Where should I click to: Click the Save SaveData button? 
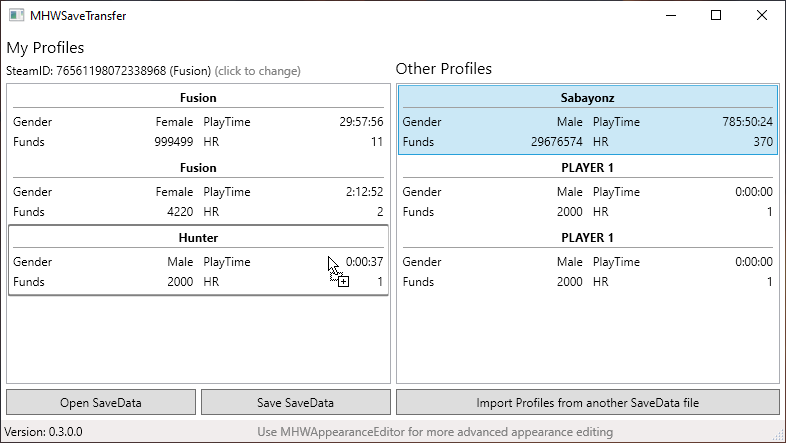tap(296, 402)
